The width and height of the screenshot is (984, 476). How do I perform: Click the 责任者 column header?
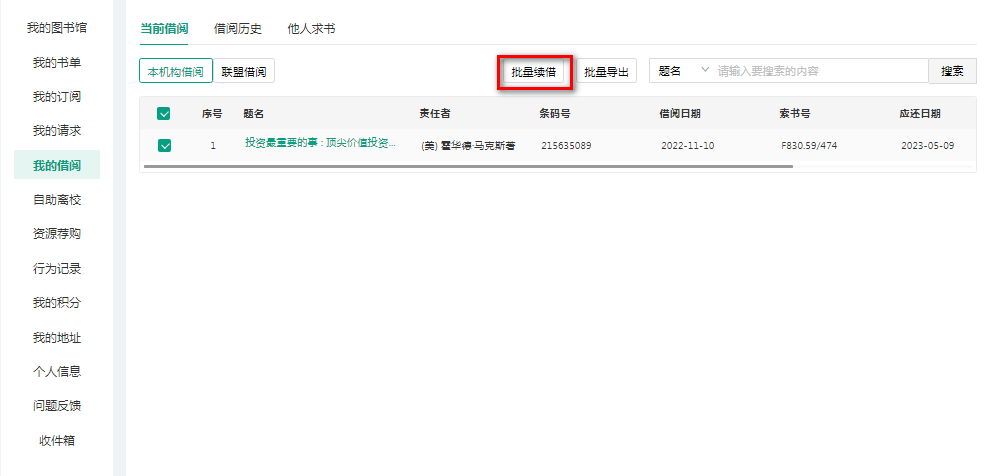coord(435,114)
